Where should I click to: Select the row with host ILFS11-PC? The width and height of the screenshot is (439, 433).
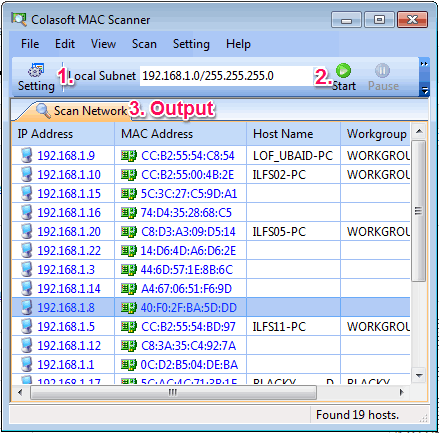(x=211, y=326)
